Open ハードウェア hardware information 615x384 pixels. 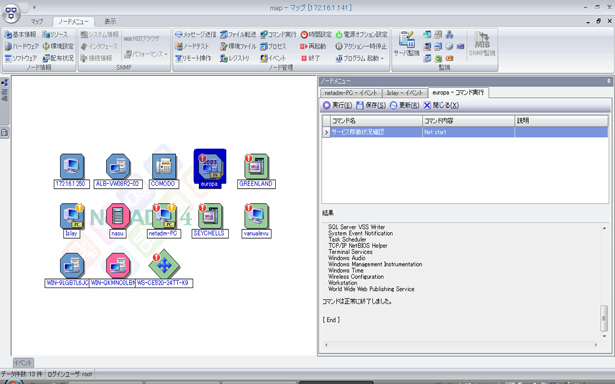click(22, 46)
